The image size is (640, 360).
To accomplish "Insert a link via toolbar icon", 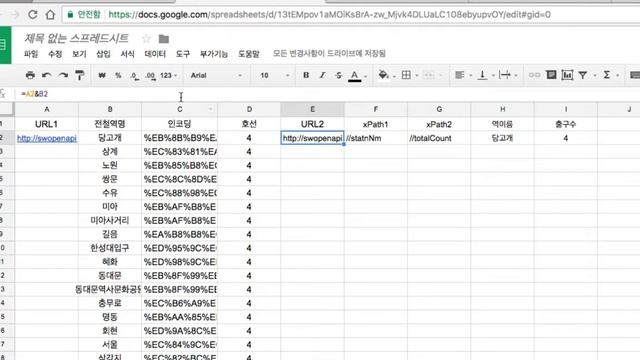I will [x=534, y=75].
